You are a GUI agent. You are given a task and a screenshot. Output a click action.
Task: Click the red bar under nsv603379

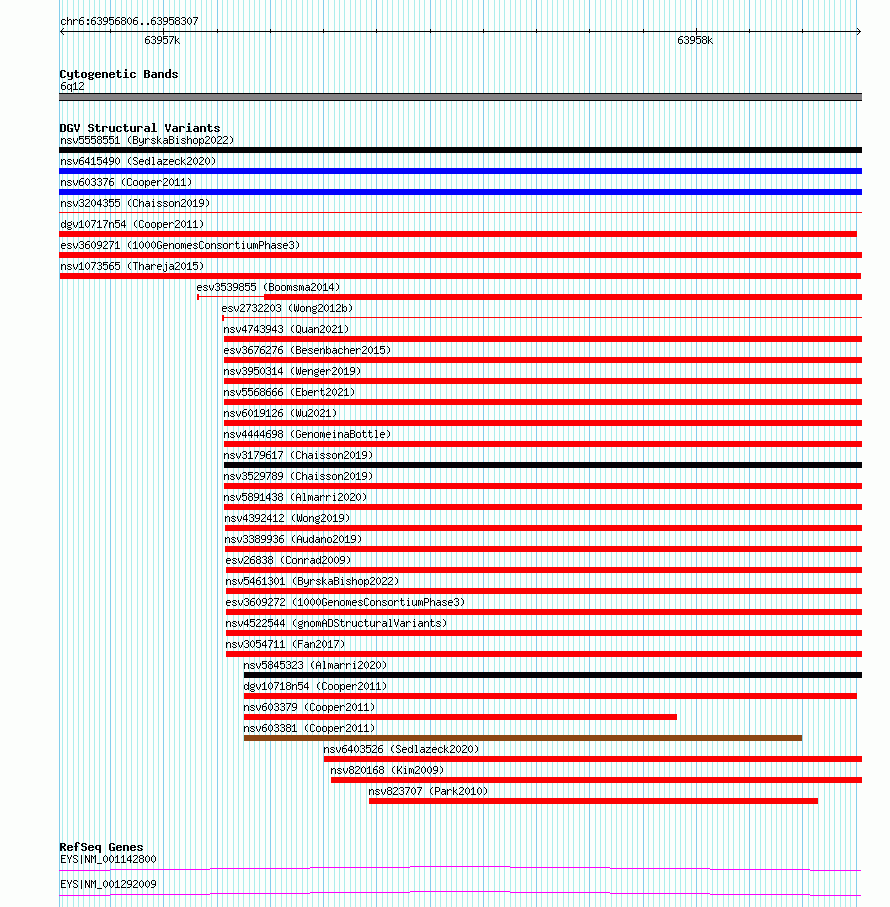click(460, 717)
